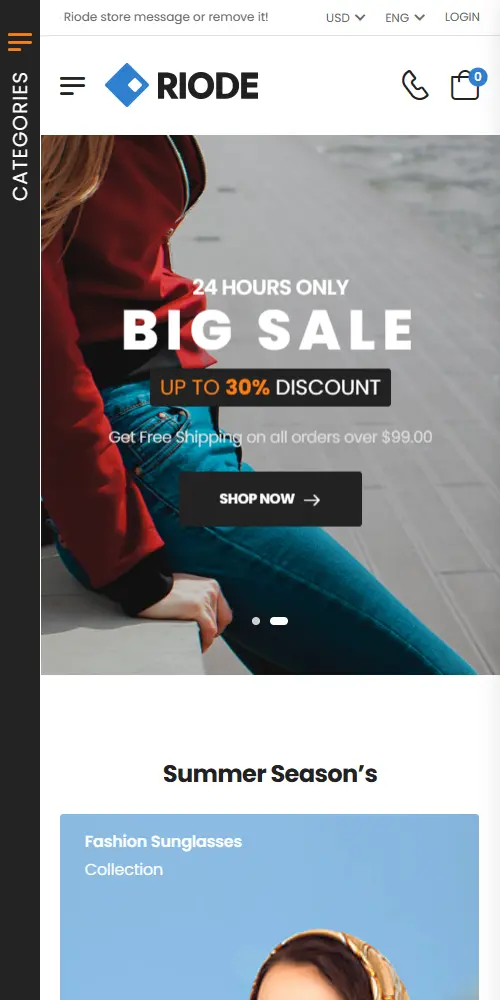Viewport: 500px width, 1000px height.
Task: Select the active second slider pagination dot
Action: pos(279,621)
